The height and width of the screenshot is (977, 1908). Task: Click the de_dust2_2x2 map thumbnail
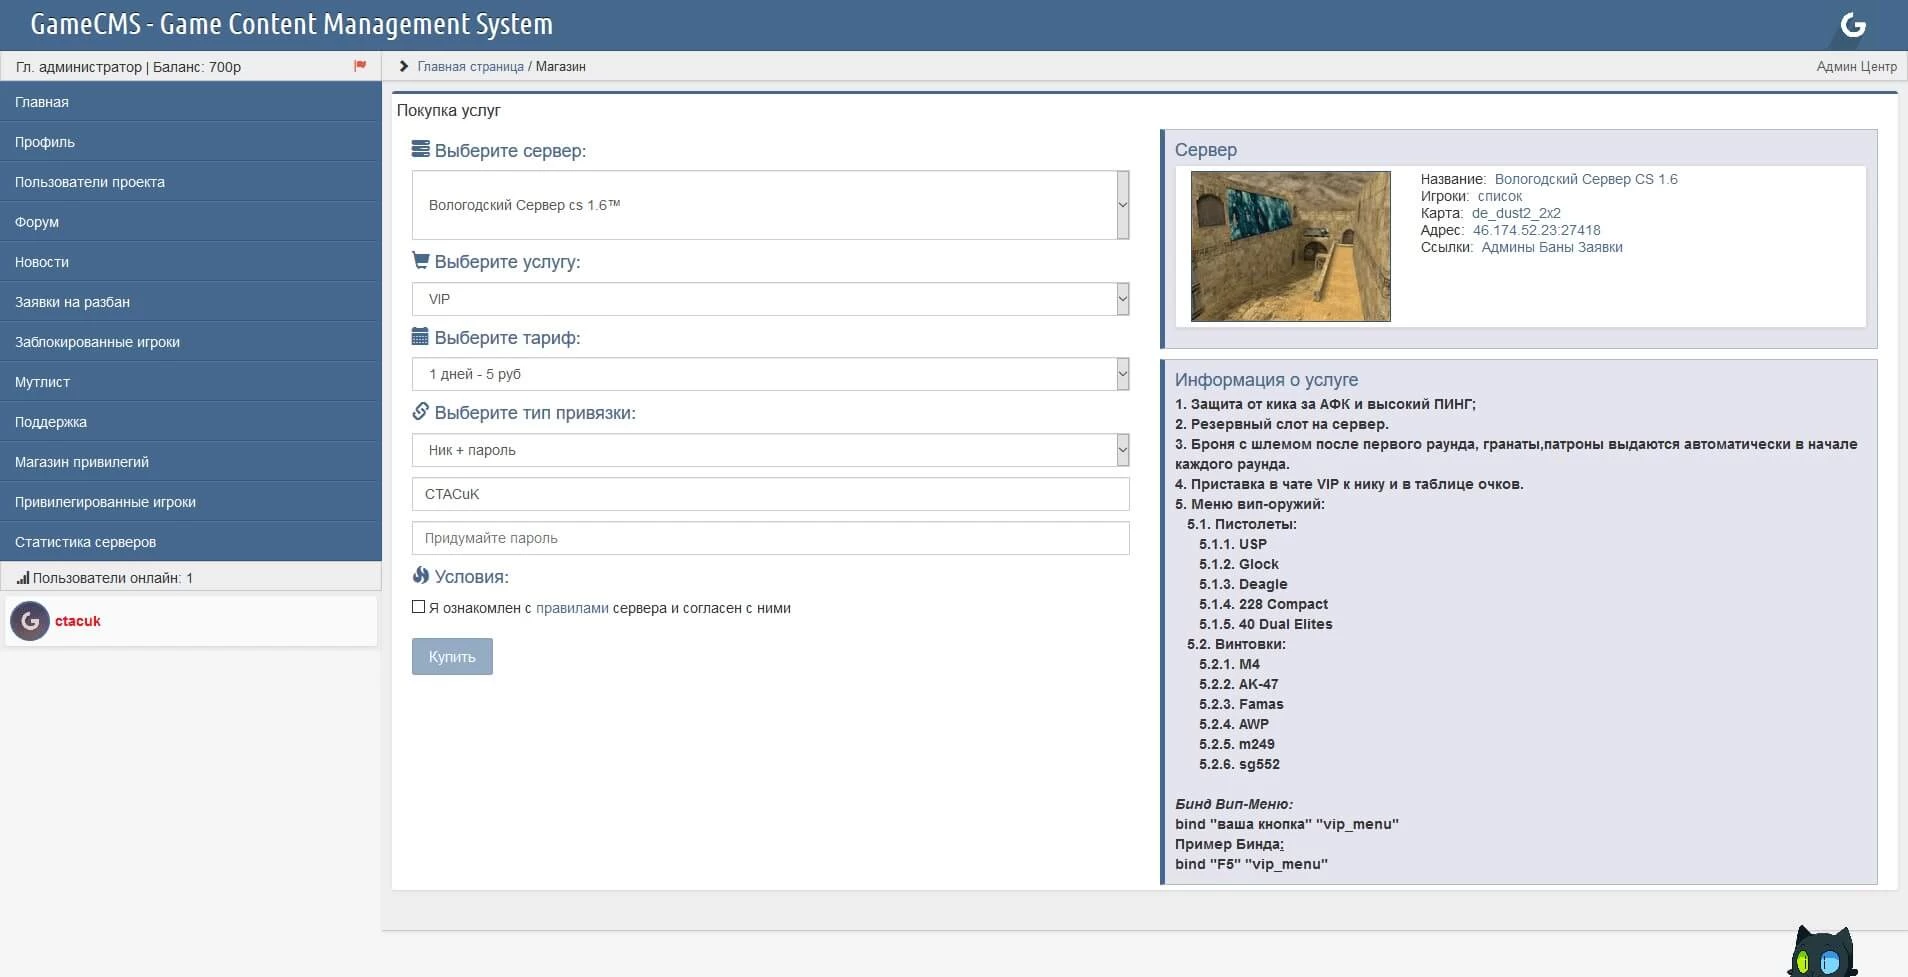(1290, 246)
